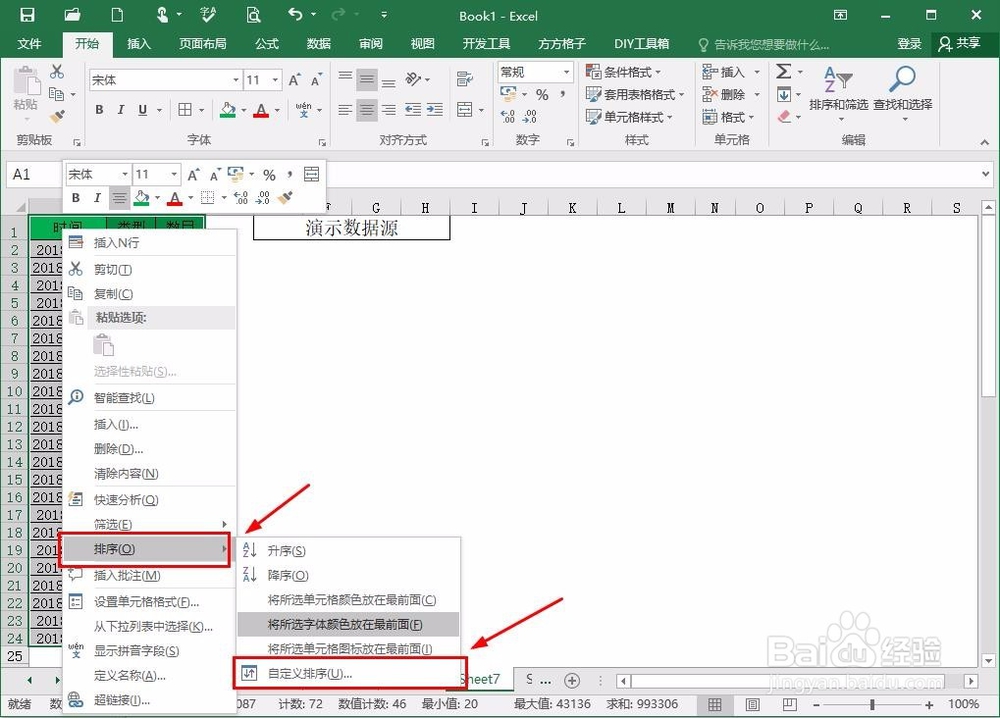Collapse the ribbon with the arrow

point(985,142)
